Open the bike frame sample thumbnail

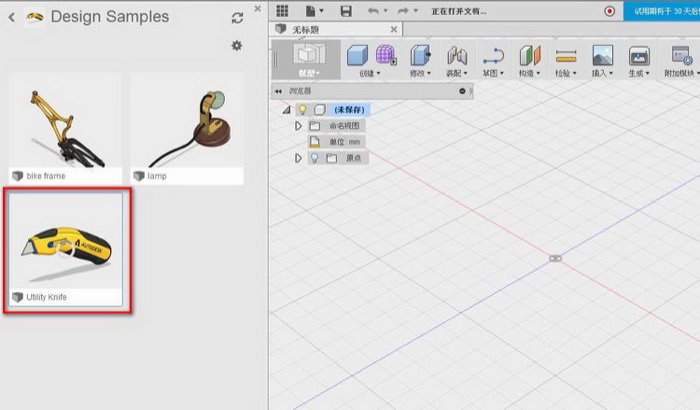[65, 128]
